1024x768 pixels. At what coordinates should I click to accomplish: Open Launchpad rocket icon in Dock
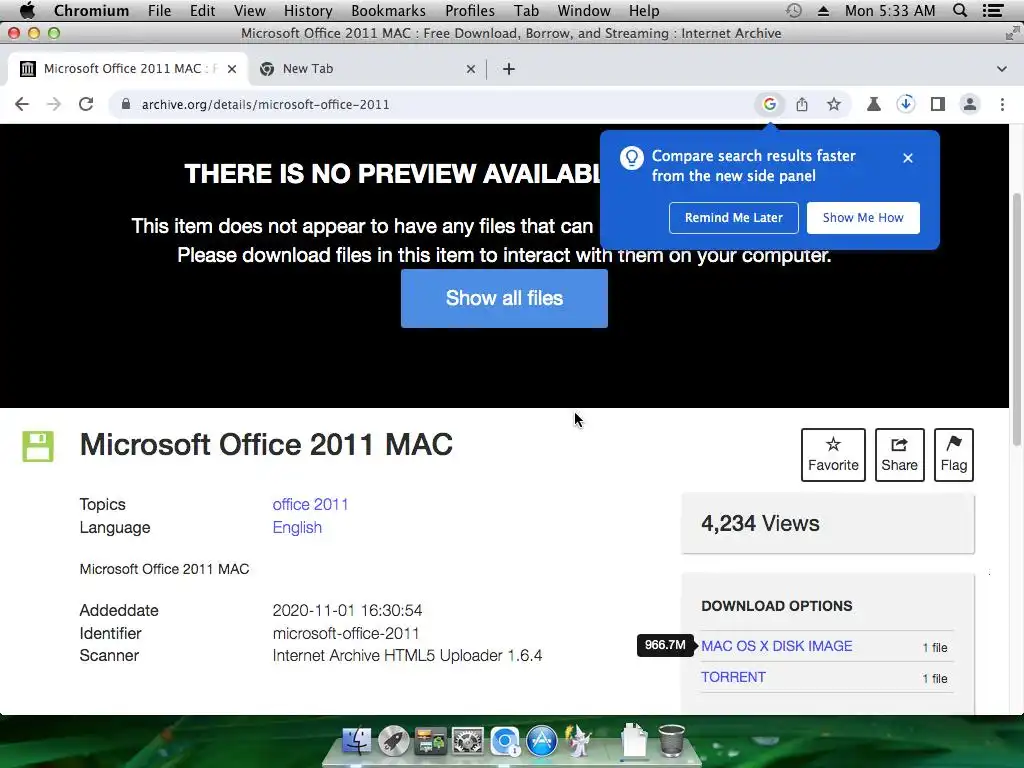(x=394, y=741)
